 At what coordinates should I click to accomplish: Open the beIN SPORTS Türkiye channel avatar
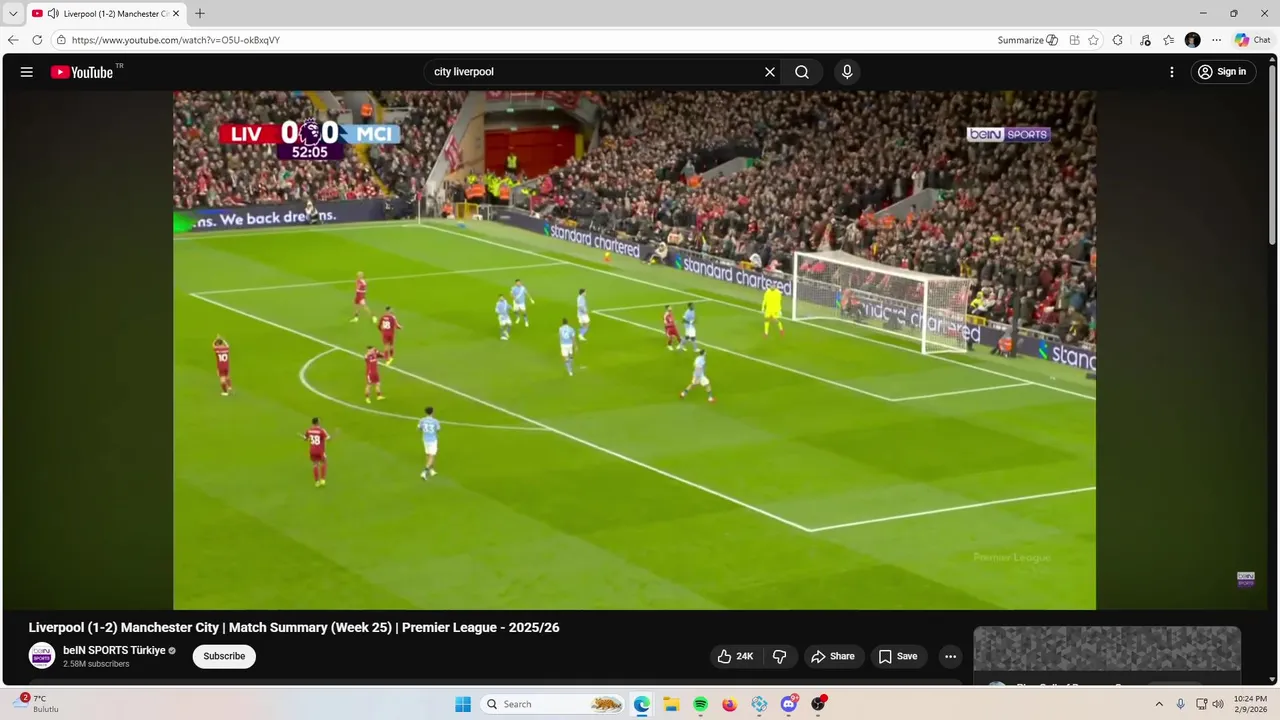coord(41,656)
